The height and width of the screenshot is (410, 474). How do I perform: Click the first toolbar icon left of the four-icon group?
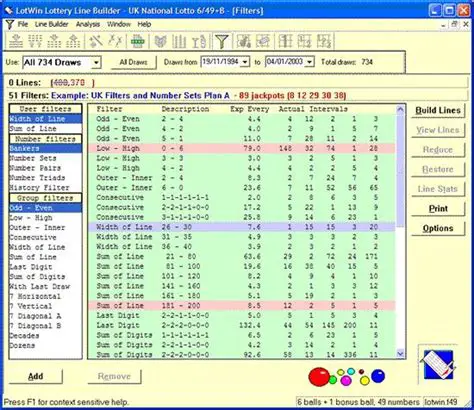(x=16, y=41)
